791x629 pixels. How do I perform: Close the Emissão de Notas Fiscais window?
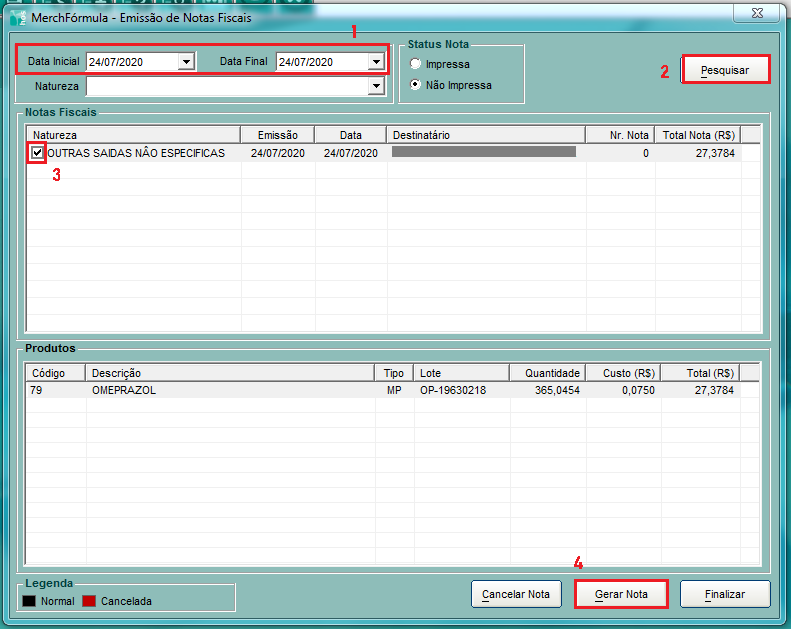coord(757,12)
